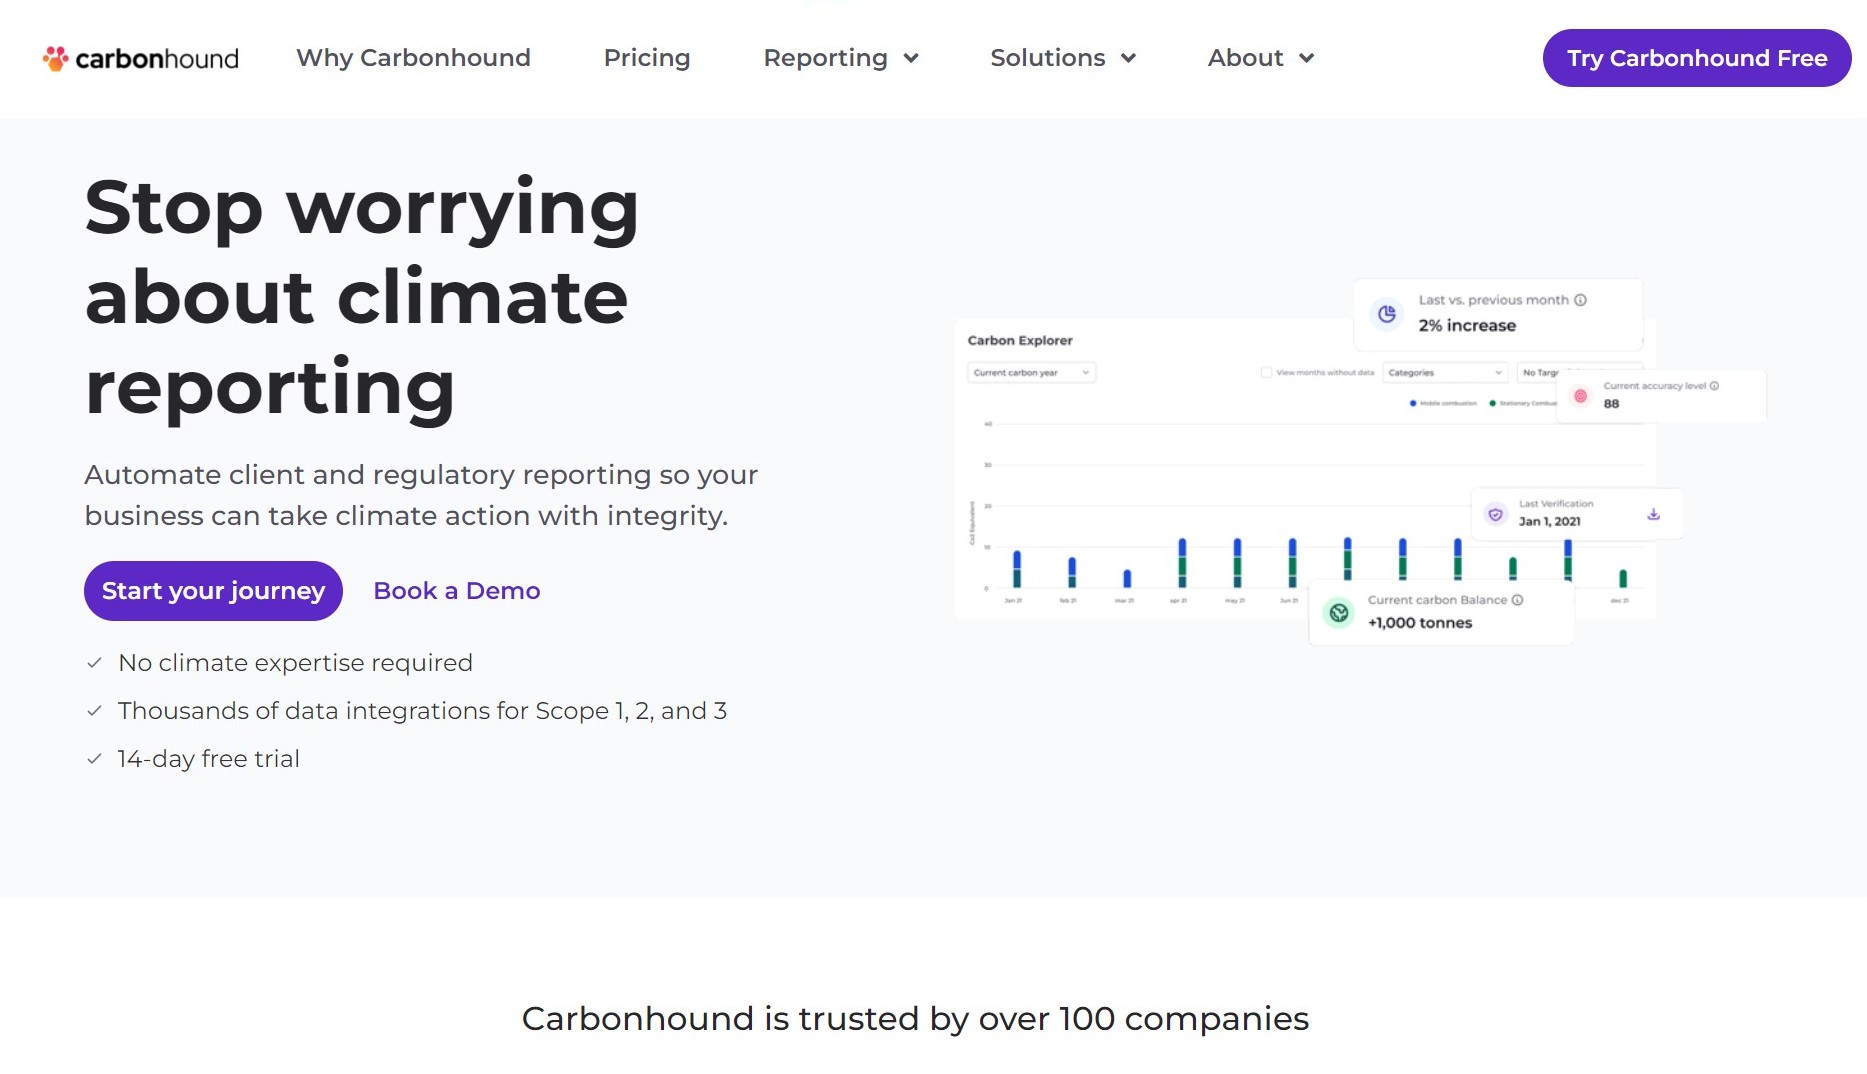1867x1074 pixels.
Task: Open the Categories dropdown in Carbon Explorer
Action: click(x=1445, y=373)
